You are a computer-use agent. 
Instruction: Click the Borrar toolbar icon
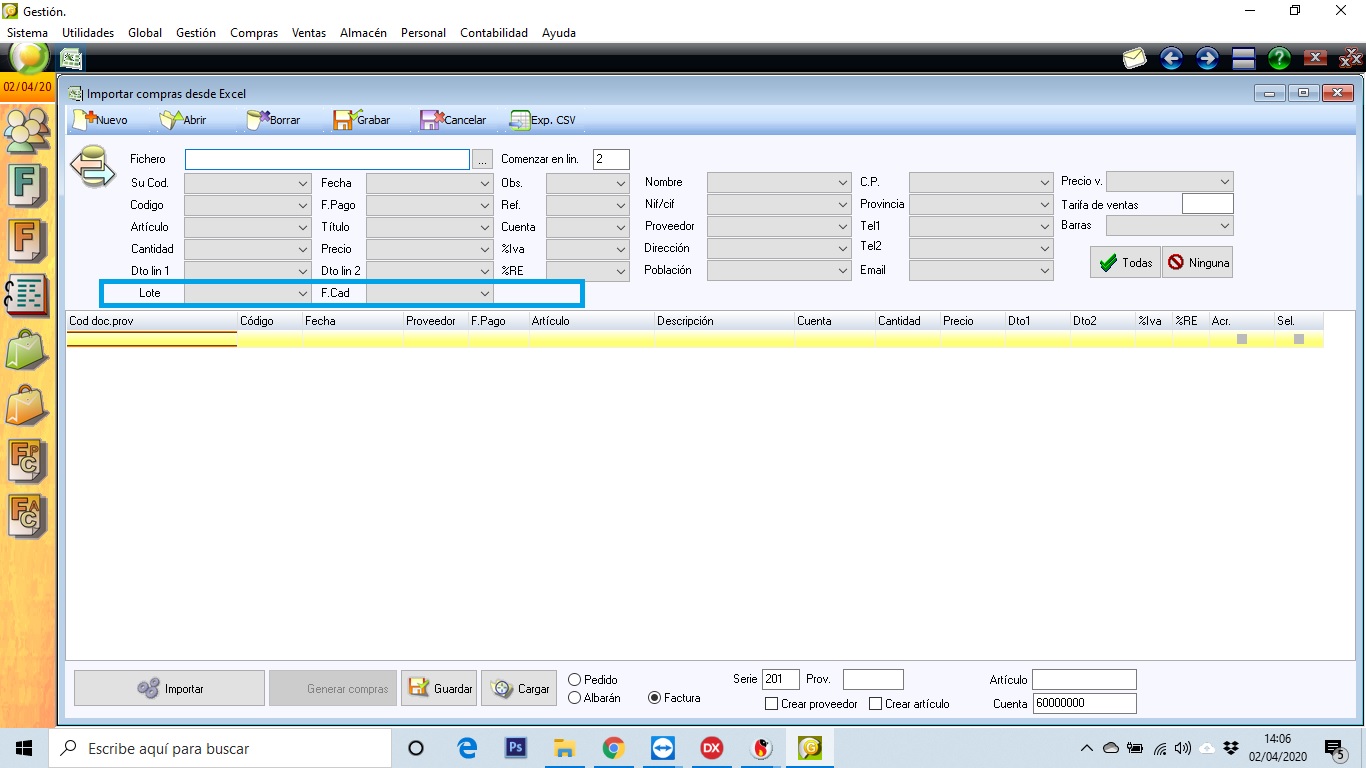(x=258, y=120)
